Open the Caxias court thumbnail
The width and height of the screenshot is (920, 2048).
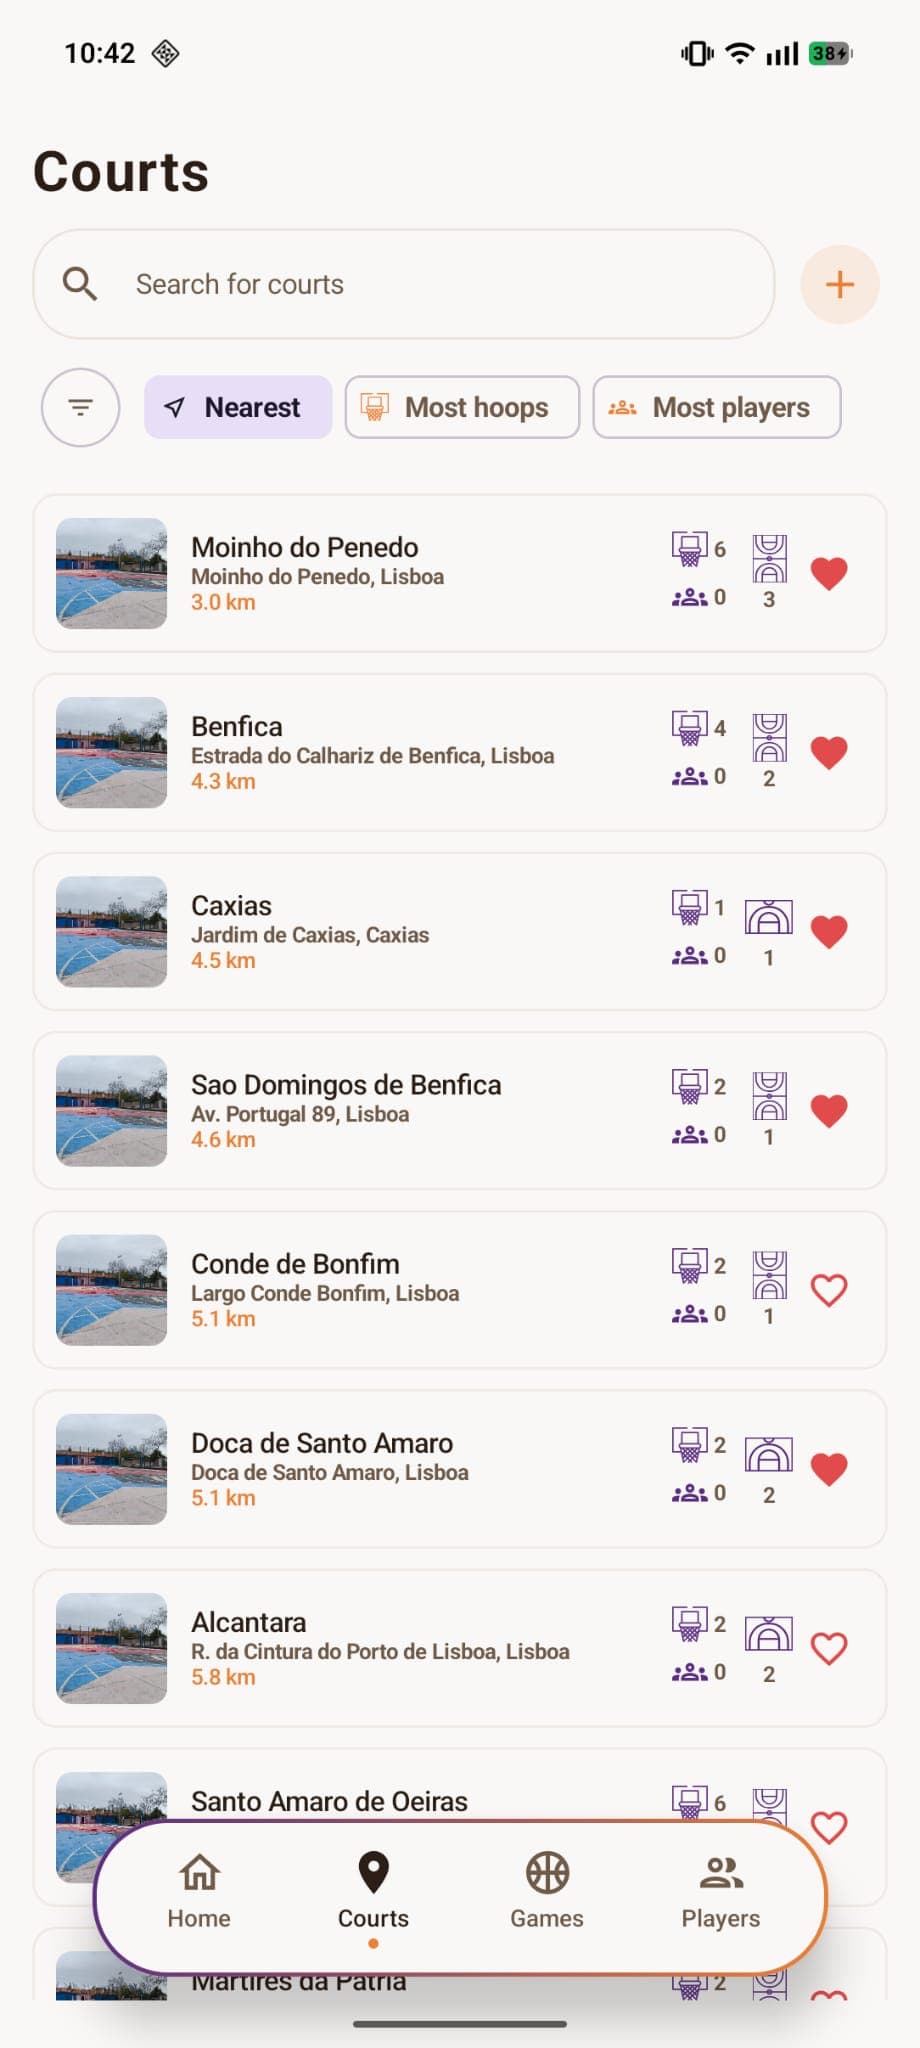[x=111, y=932]
